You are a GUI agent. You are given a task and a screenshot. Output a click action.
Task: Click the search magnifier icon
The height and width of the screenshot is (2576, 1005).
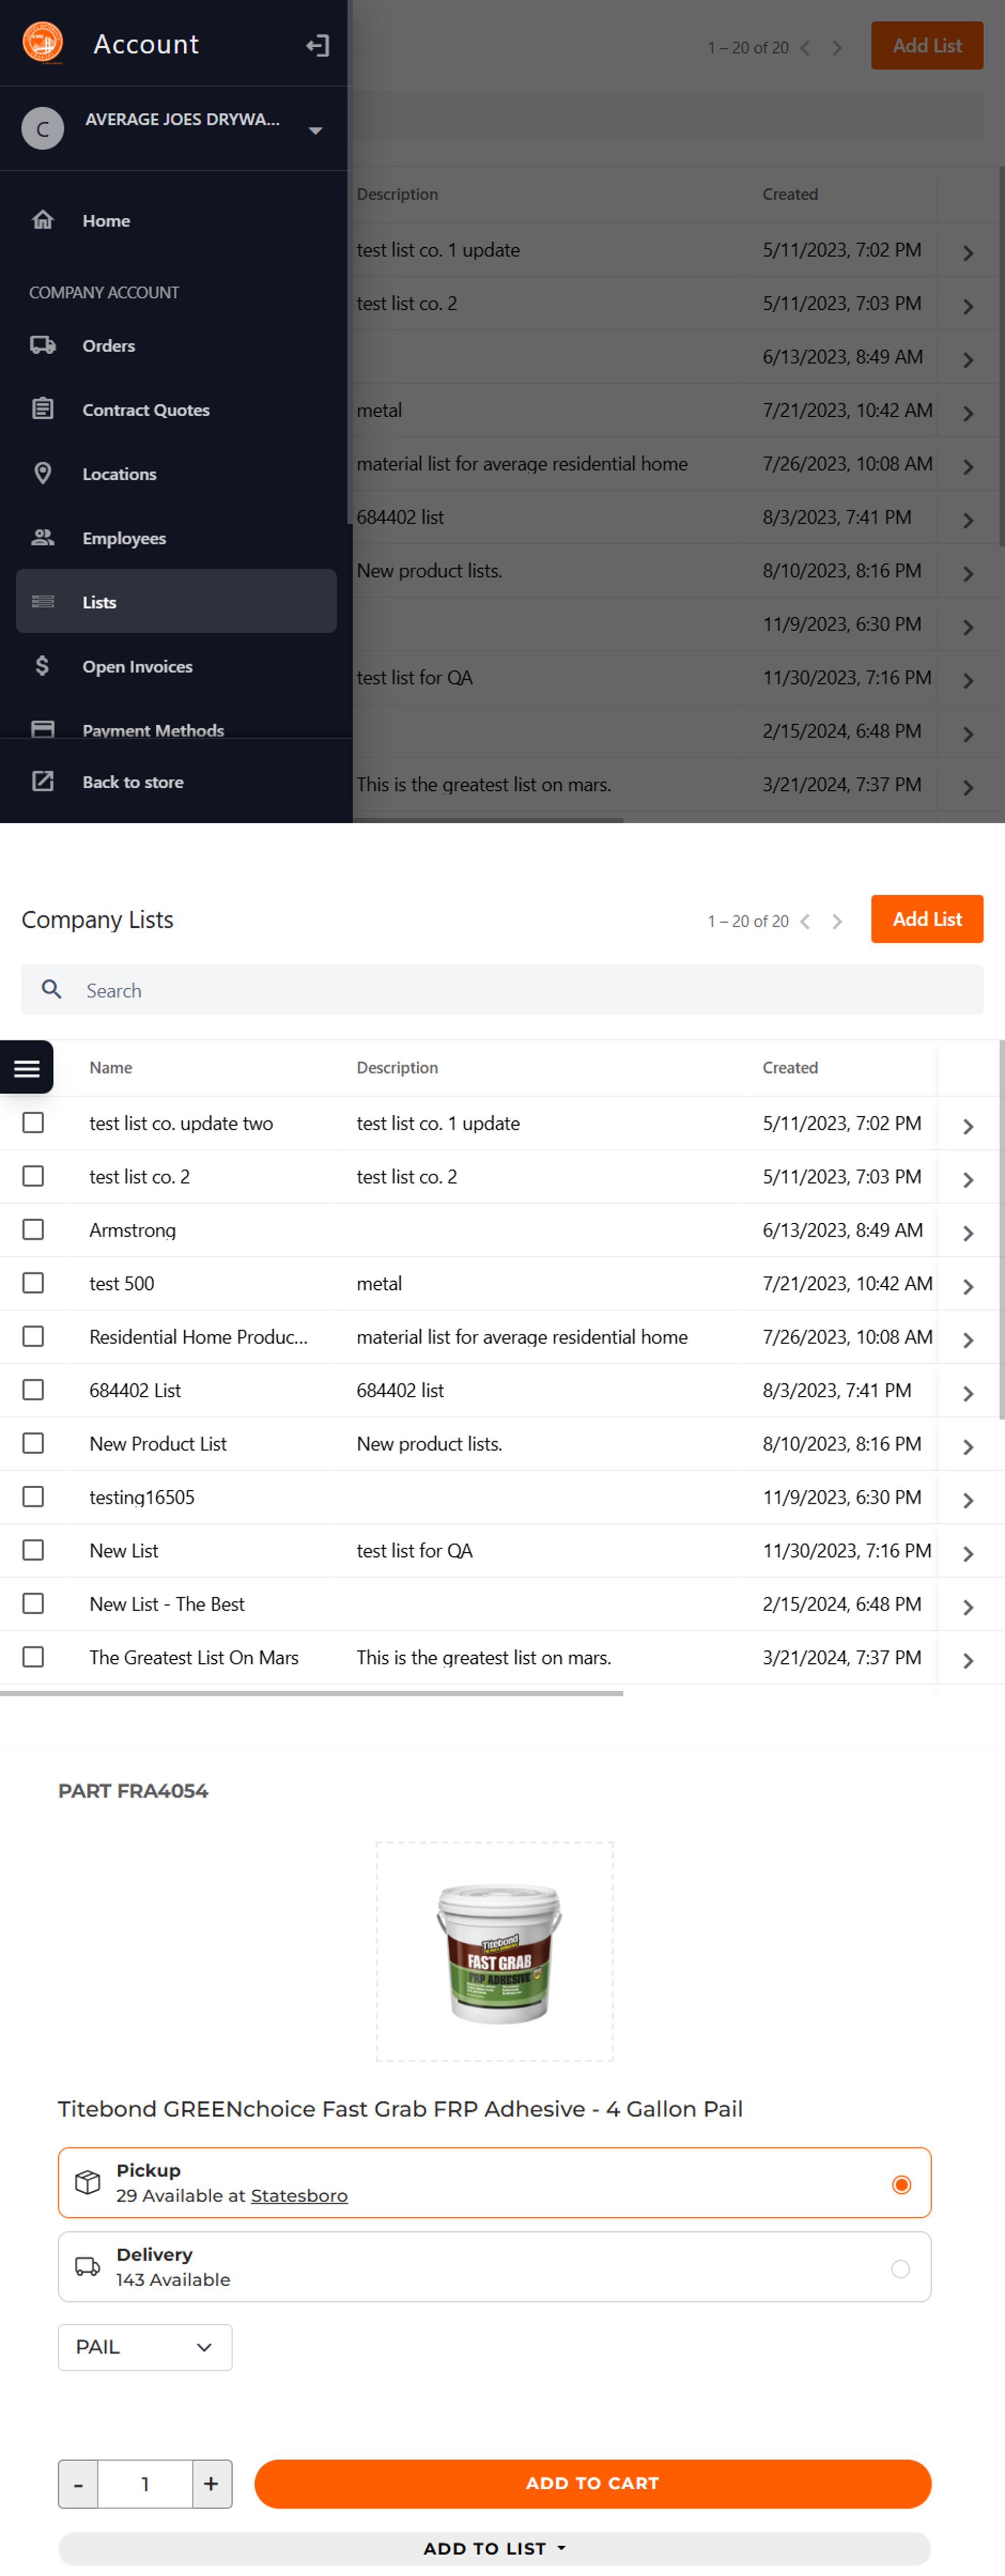tap(52, 989)
